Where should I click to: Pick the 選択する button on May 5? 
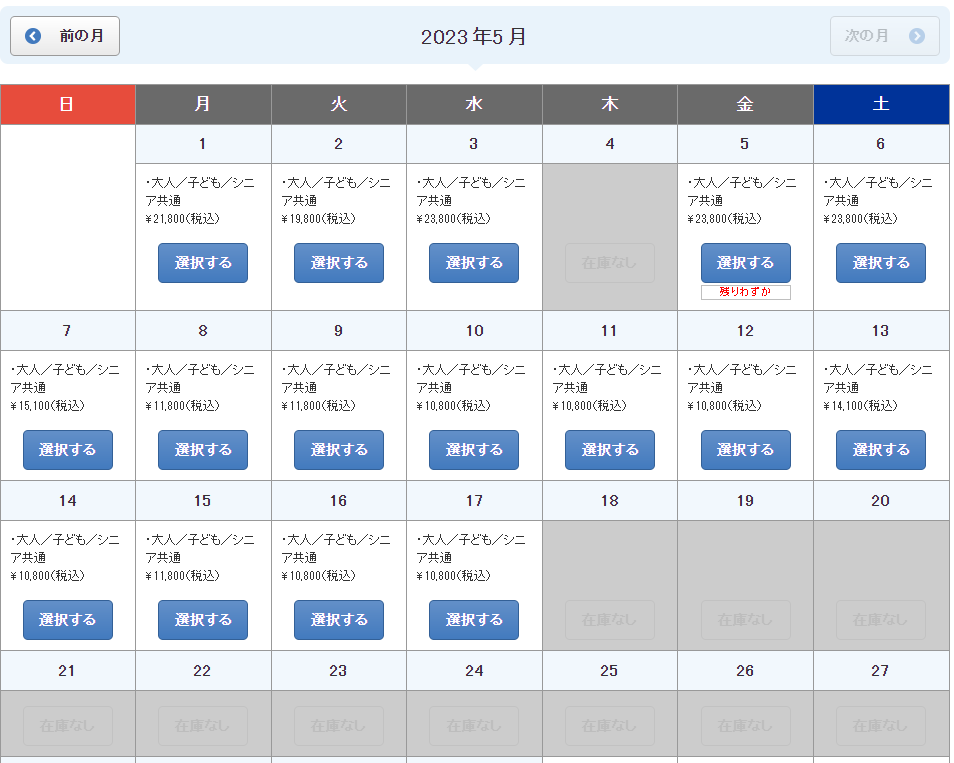745,263
